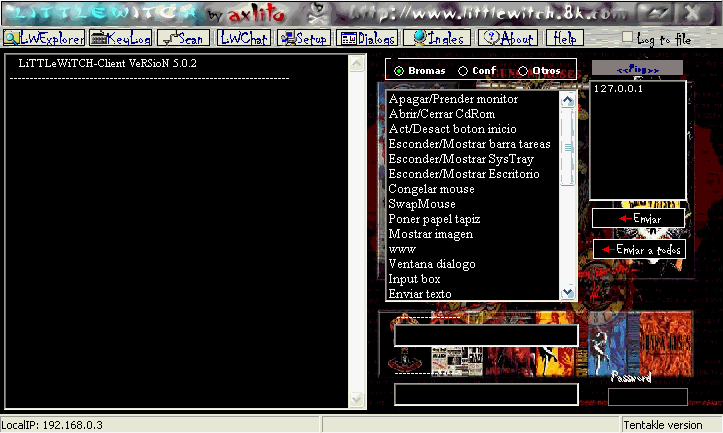This screenshot has height=433, width=723.
Task: Click the Password input field
Action: click(648, 397)
